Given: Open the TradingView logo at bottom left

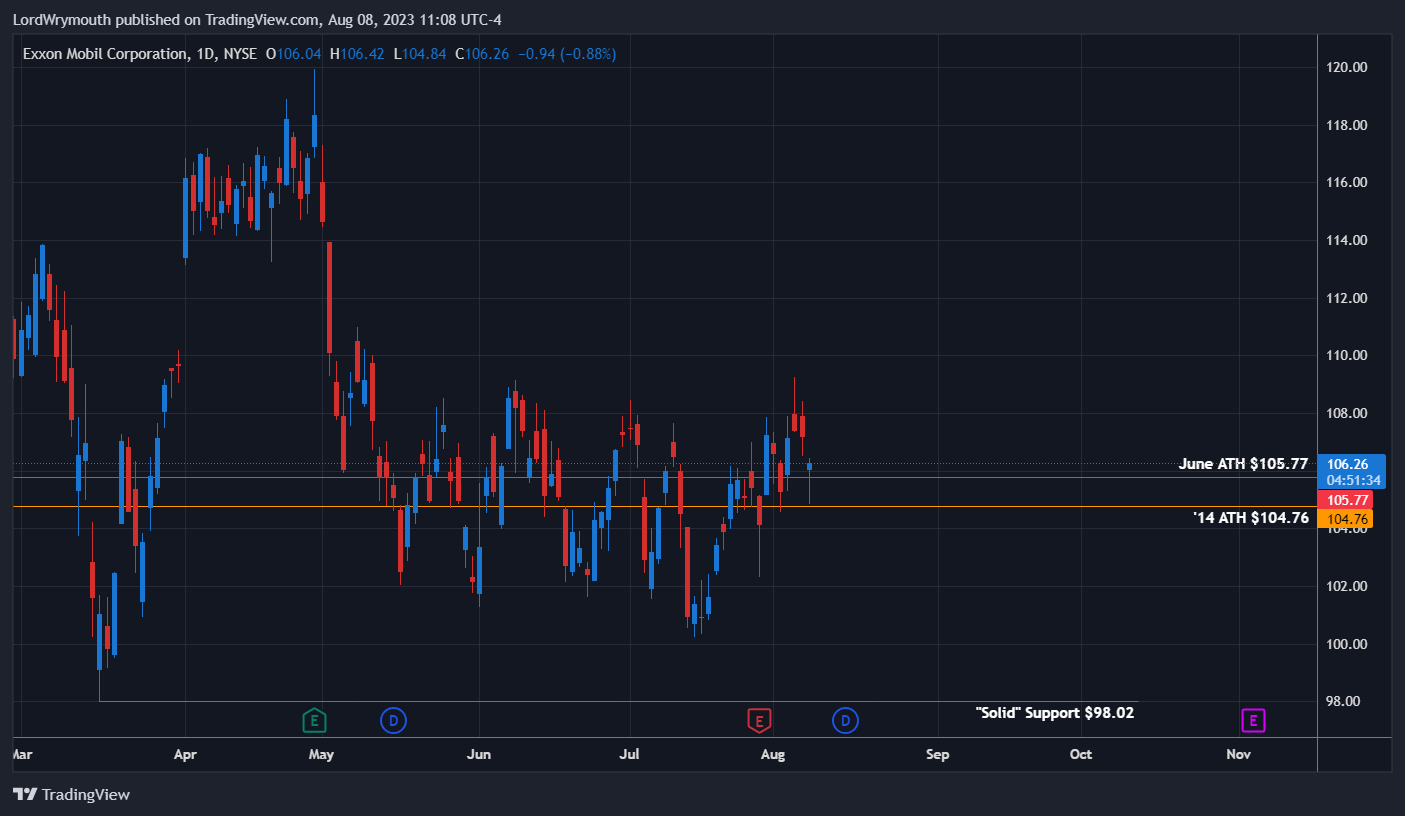Looking at the screenshot, I should coord(71,794).
